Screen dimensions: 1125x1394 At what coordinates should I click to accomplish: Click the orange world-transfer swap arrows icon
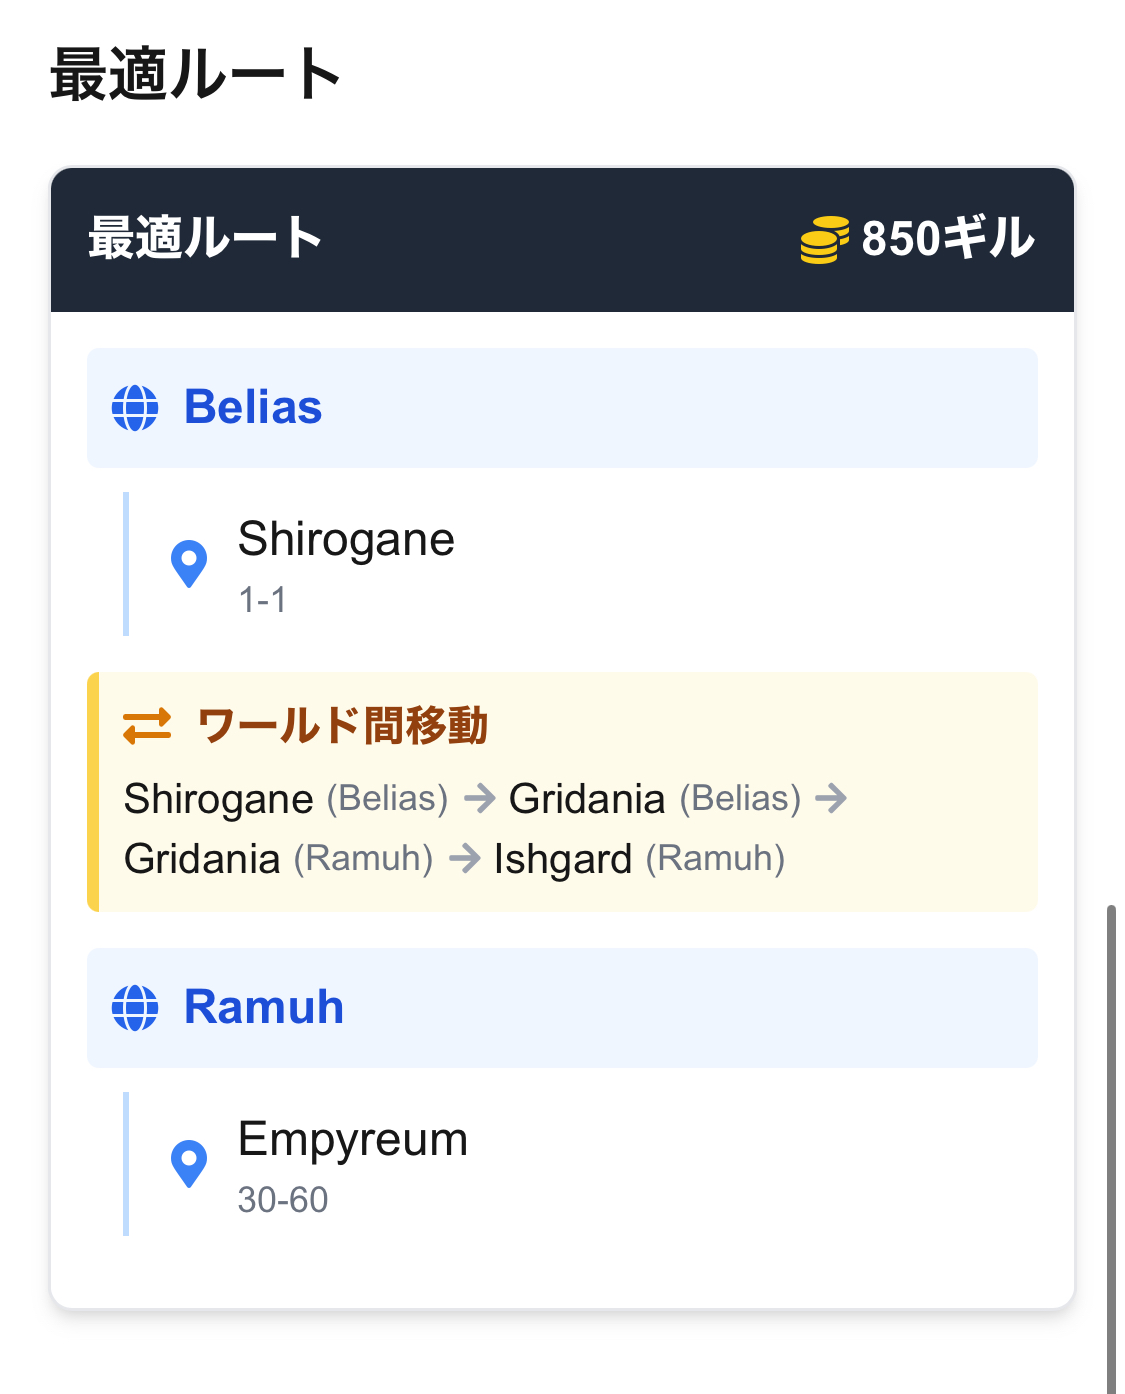[147, 727]
